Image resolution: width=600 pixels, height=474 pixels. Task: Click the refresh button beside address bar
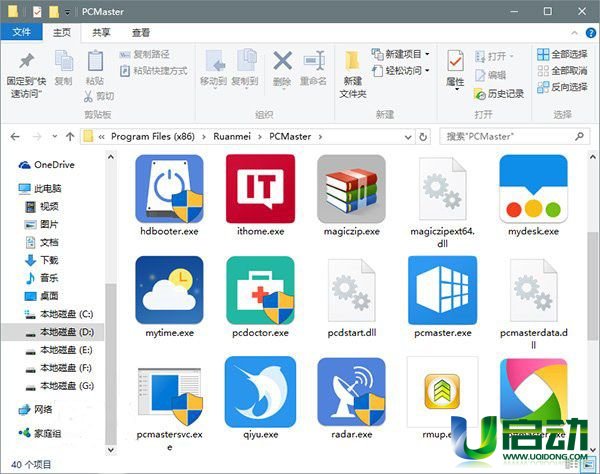(x=423, y=137)
